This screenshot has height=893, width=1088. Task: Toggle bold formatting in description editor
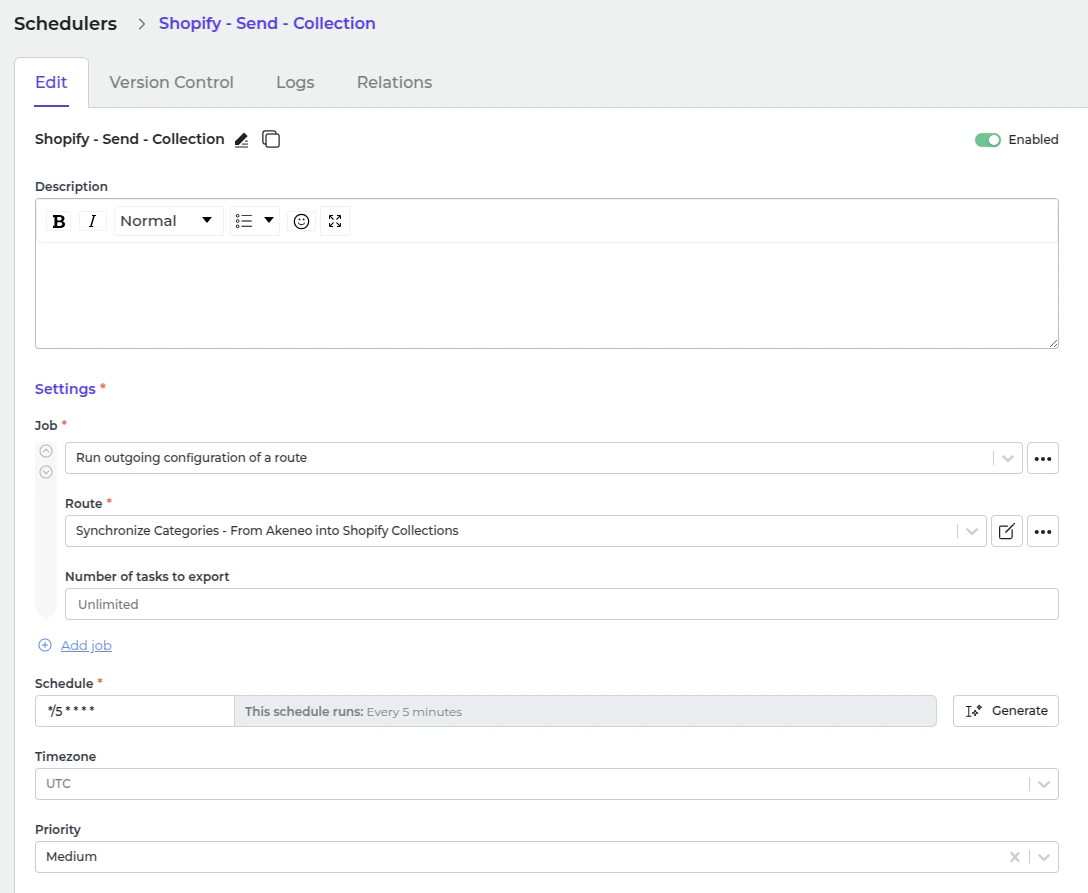coord(59,221)
